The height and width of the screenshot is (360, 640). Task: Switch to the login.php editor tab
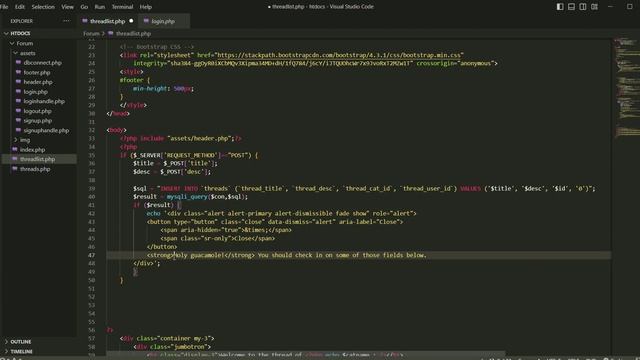[x=163, y=21]
